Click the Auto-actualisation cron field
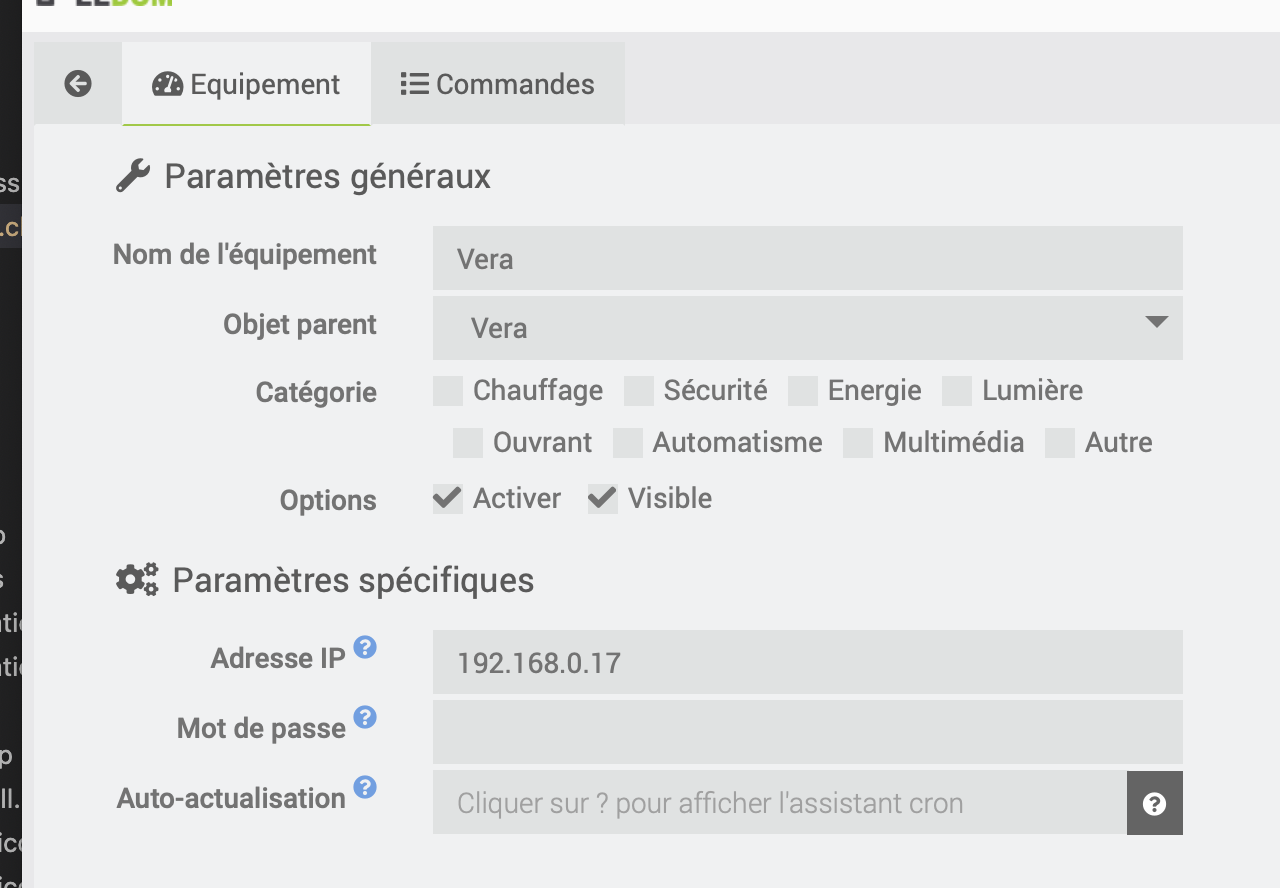The width and height of the screenshot is (1280, 888). click(780, 802)
